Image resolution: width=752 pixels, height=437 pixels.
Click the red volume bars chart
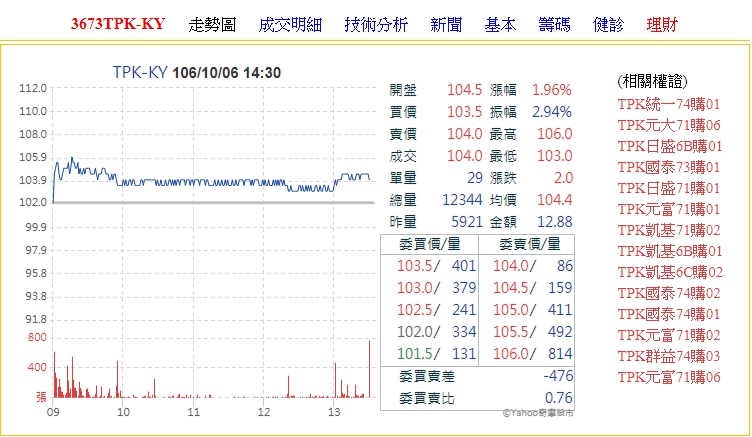[x=212, y=369]
